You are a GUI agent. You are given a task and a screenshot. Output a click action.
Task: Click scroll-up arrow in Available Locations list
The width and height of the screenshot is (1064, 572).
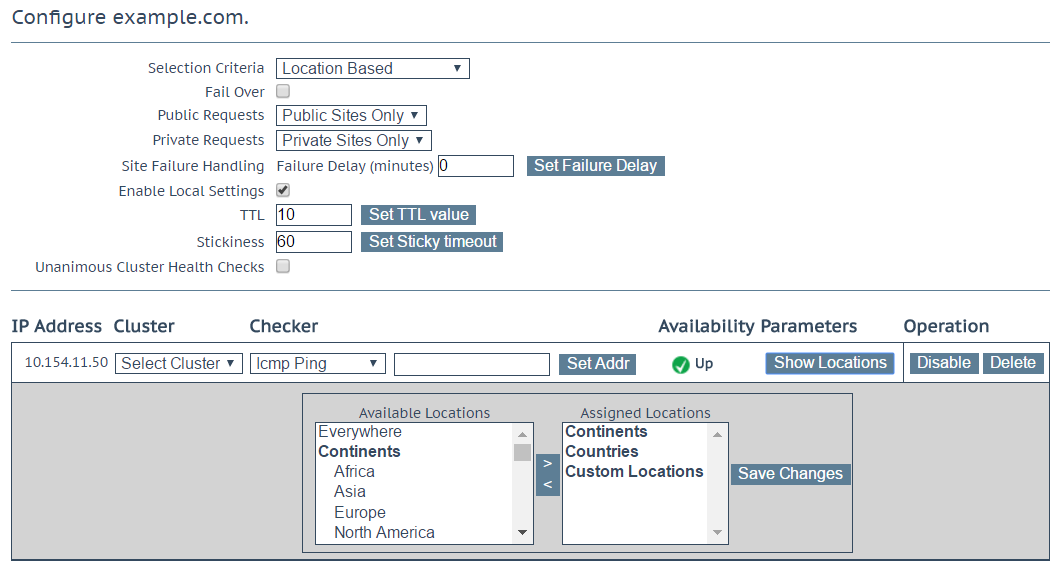pos(522,434)
